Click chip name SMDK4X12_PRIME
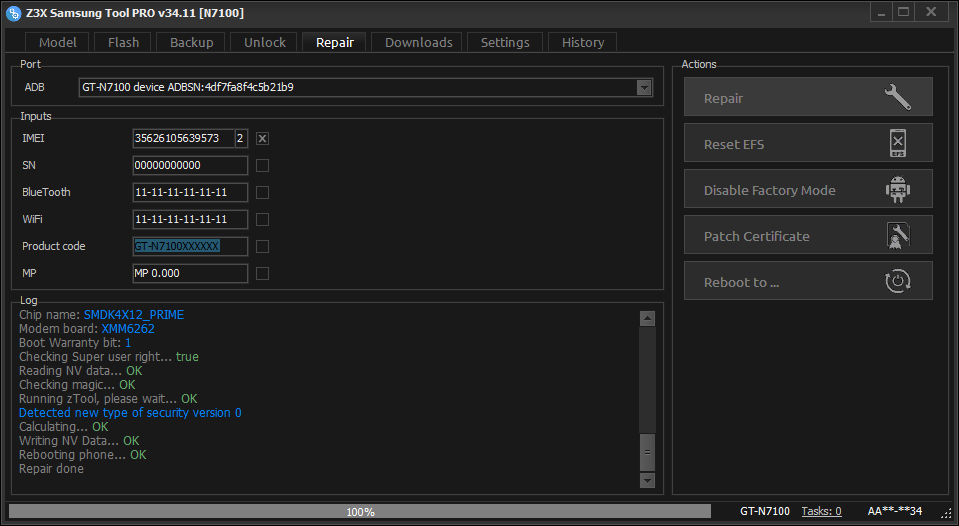Image resolution: width=959 pixels, height=526 pixels. click(x=134, y=314)
